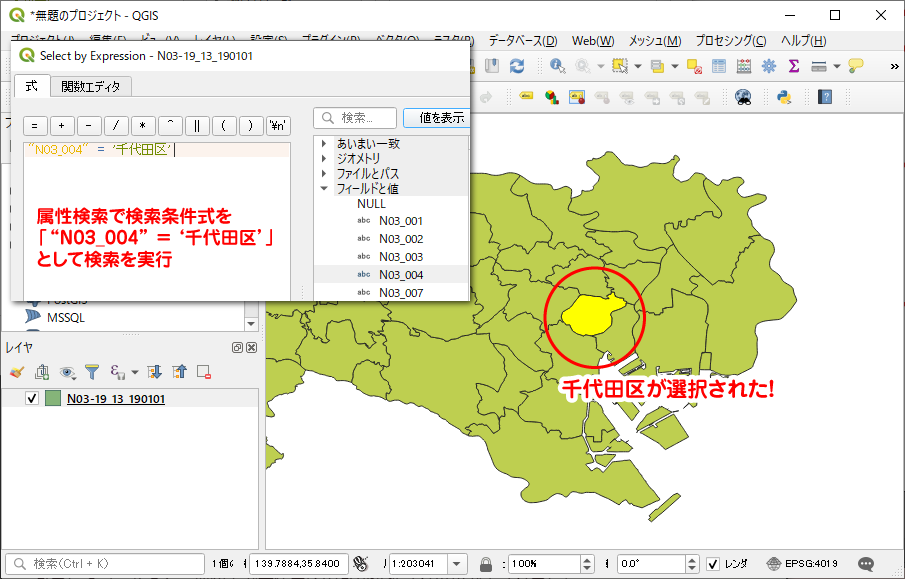Open the Python console icon
Screen dimensions: 906x579
[x=785, y=96]
